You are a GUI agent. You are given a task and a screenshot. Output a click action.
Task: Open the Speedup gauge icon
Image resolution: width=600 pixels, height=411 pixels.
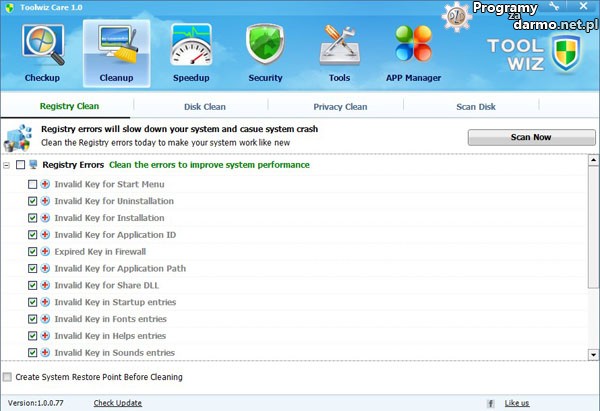(191, 47)
